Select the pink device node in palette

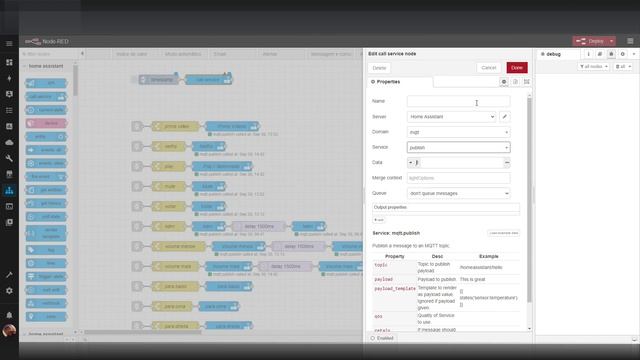click(x=46, y=123)
